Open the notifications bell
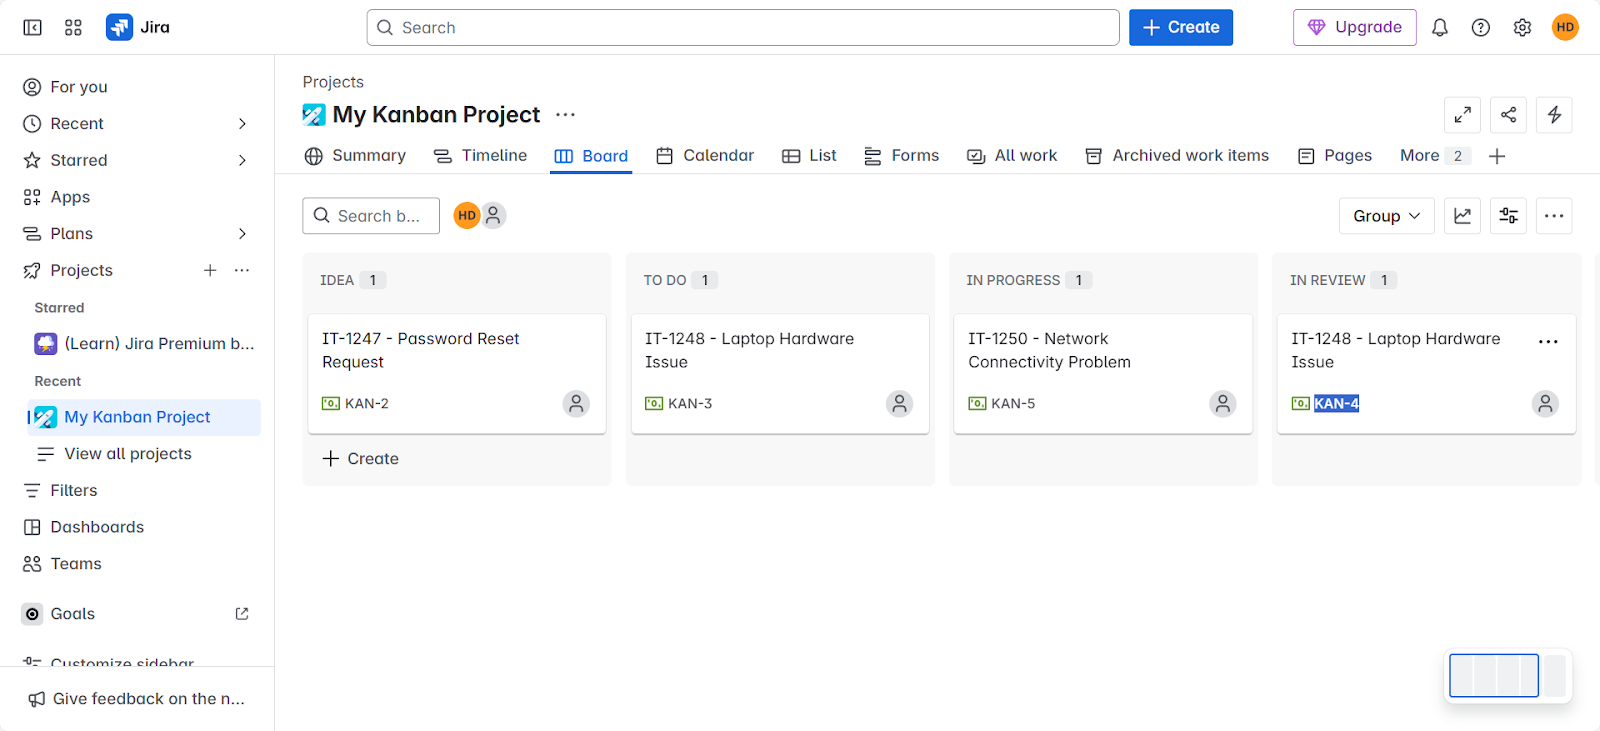This screenshot has height=731, width=1600. click(x=1440, y=27)
